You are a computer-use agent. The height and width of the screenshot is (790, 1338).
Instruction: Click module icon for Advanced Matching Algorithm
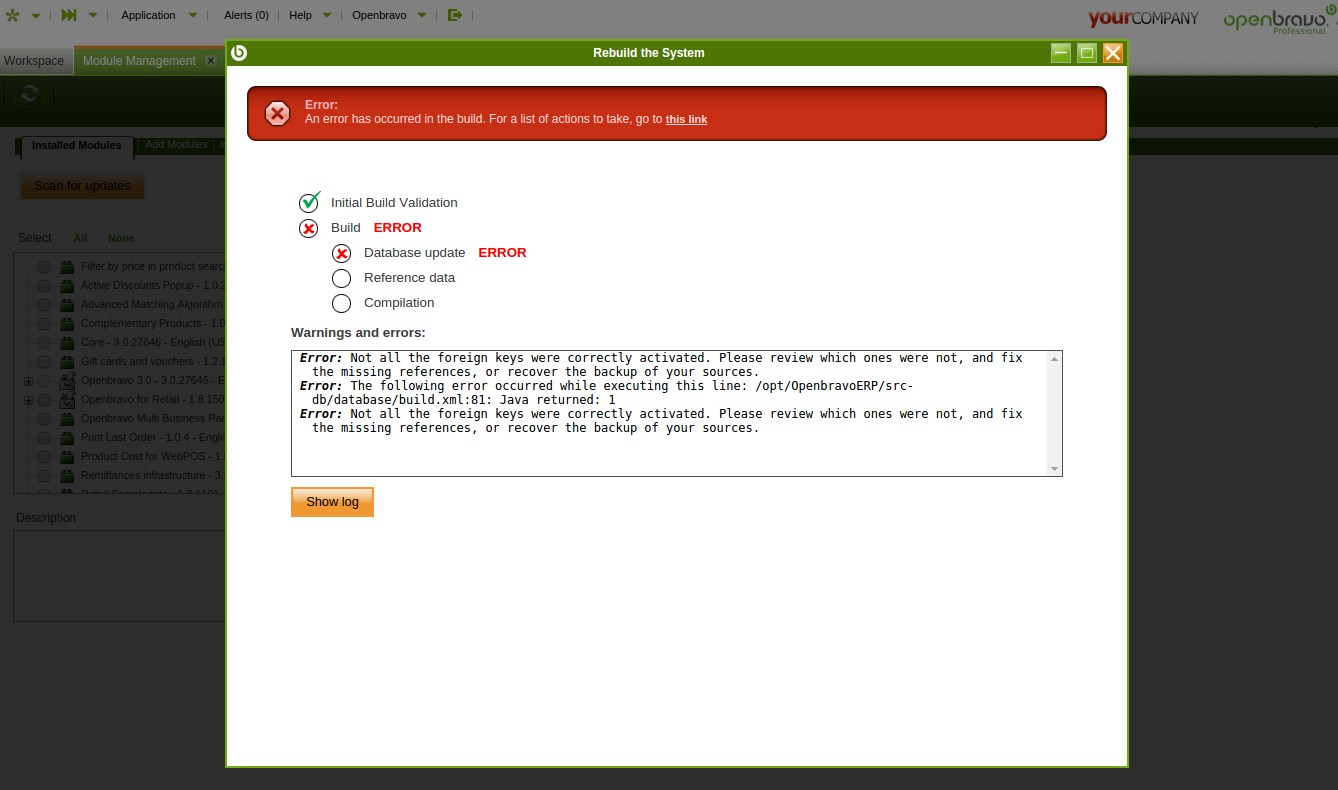point(67,305)
